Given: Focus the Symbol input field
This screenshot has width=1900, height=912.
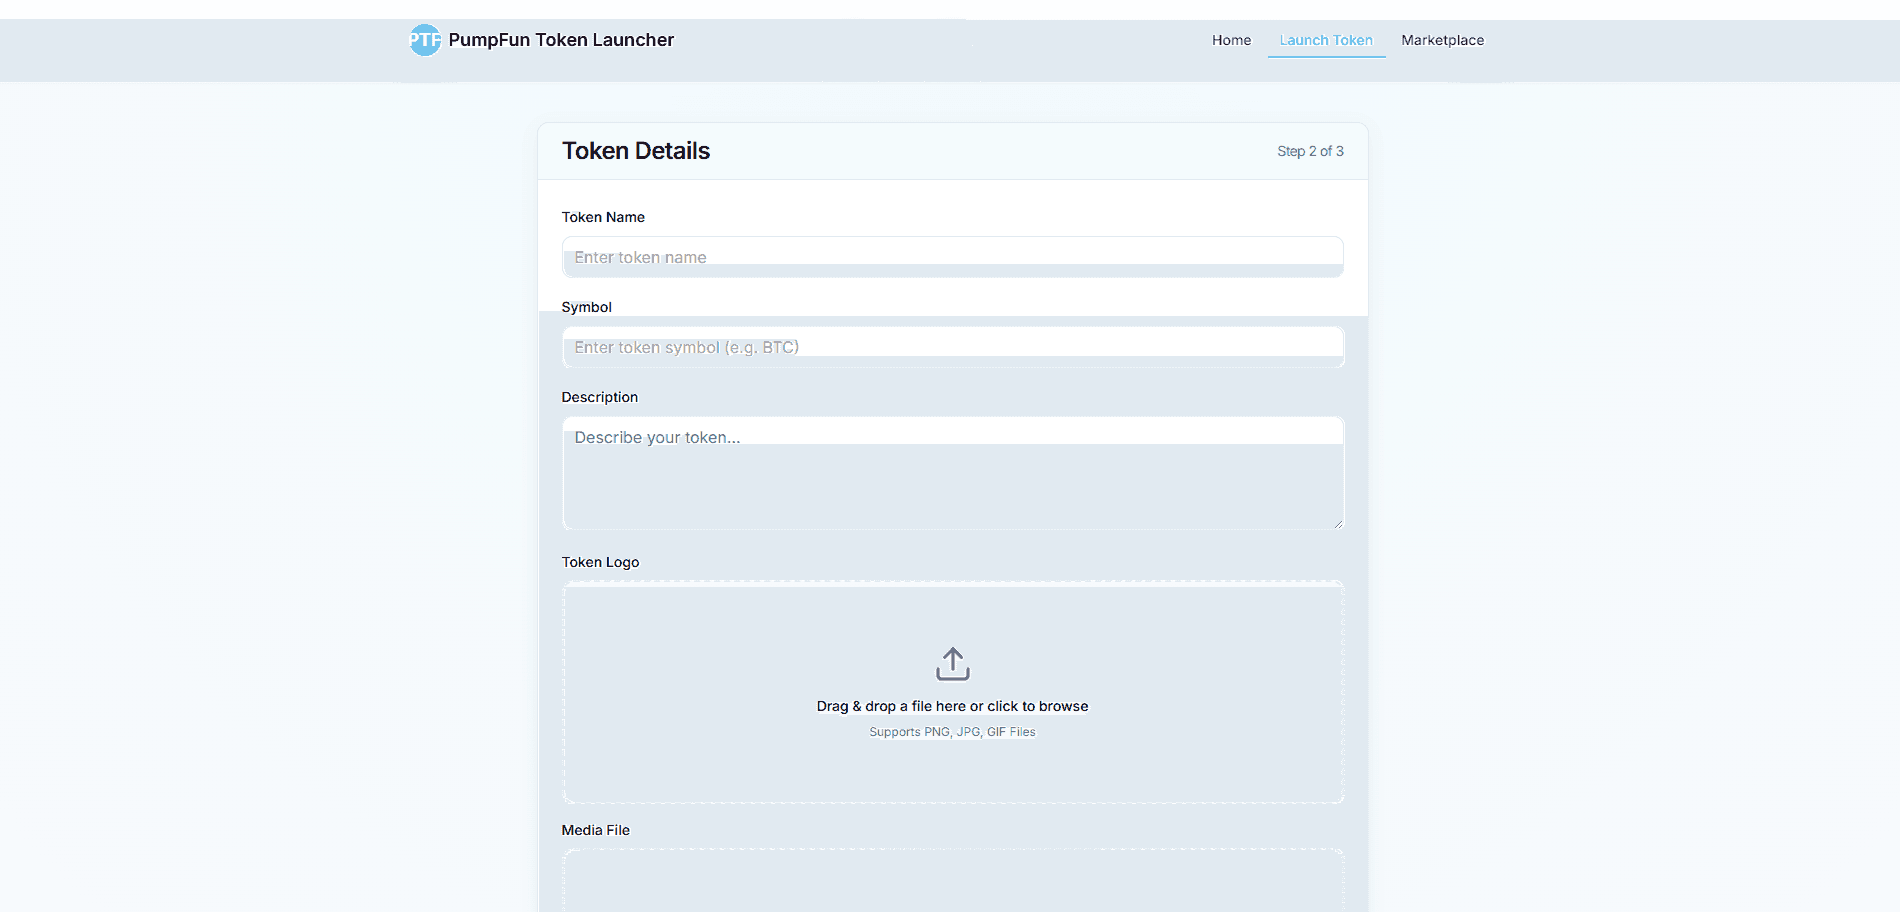Looking at the screenshot, I should click(x=952, y=347).
